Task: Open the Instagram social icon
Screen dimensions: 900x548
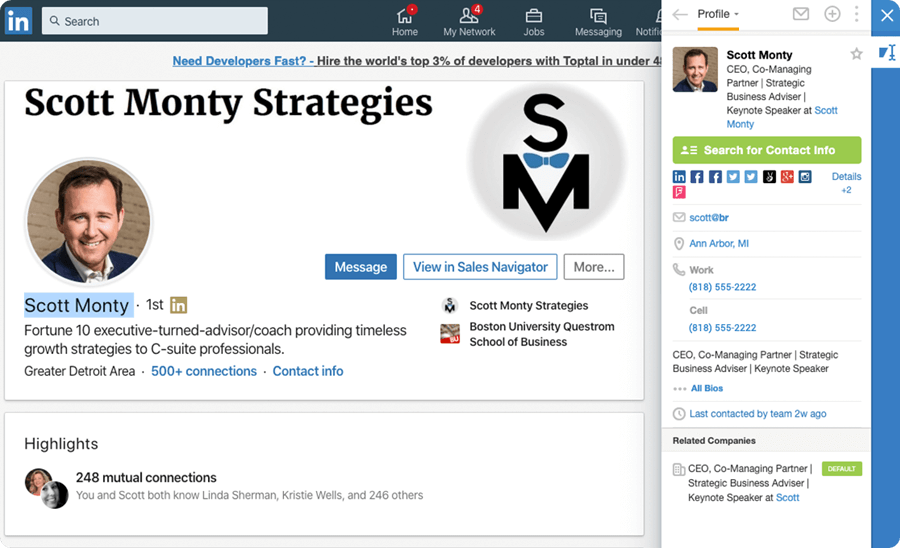Action: click(x=805, y=177)
